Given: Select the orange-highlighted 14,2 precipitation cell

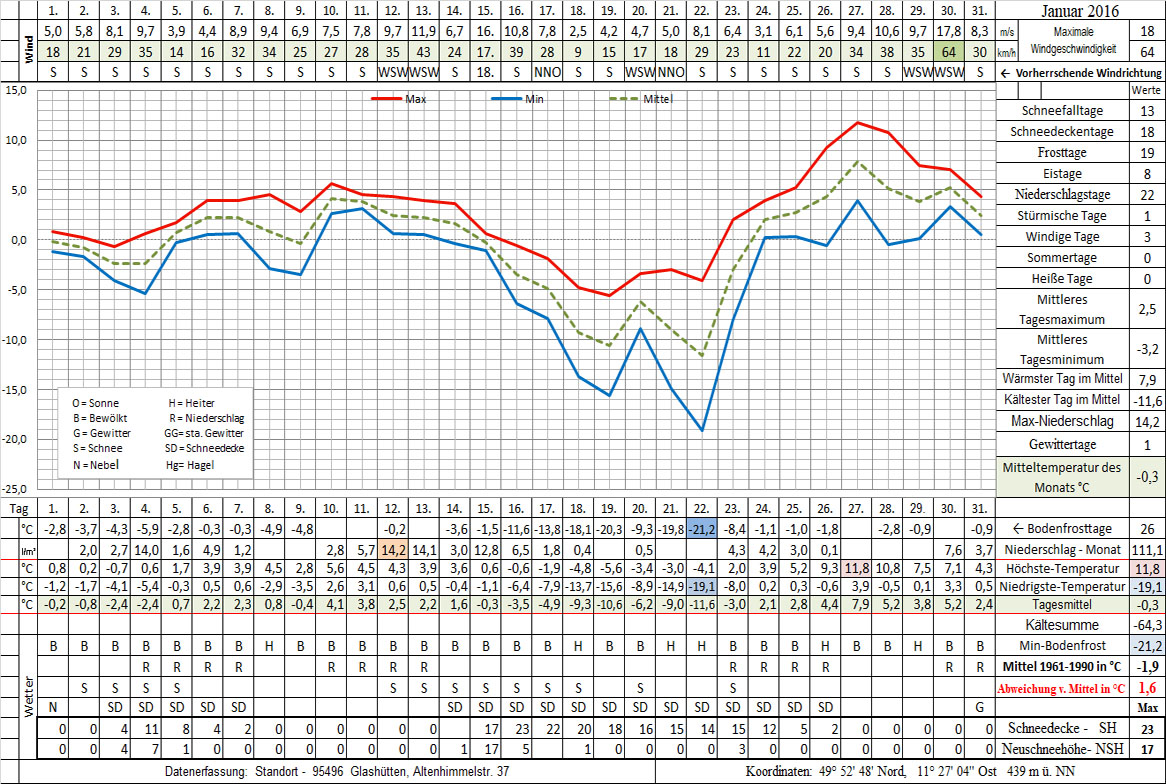Looking at the screenshot, I should [392, 549].
